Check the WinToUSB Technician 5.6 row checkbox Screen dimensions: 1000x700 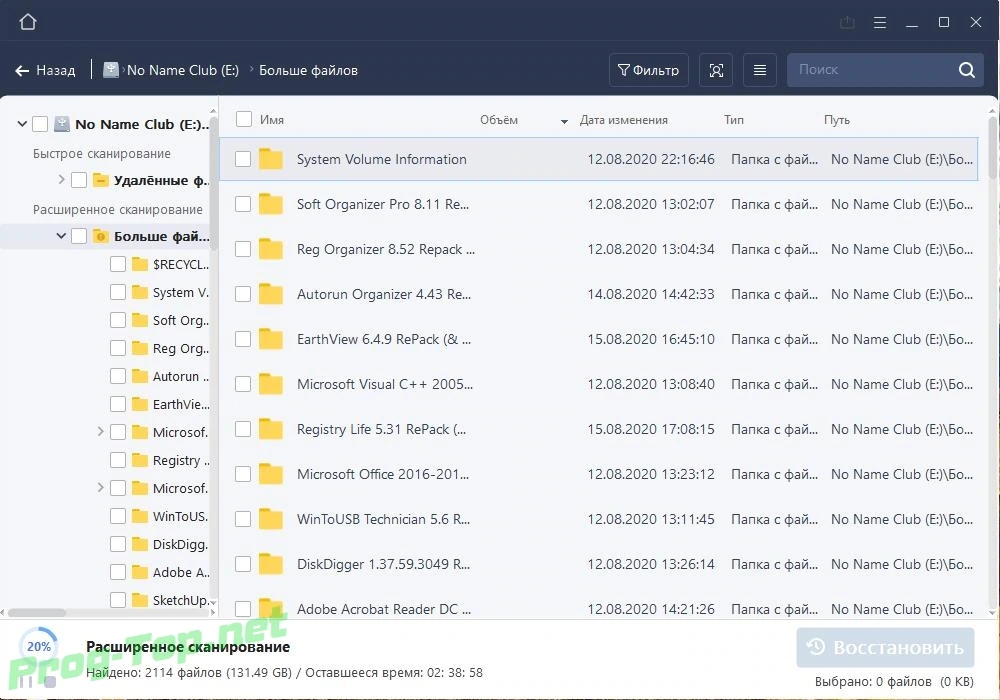(x=243, y=519)
